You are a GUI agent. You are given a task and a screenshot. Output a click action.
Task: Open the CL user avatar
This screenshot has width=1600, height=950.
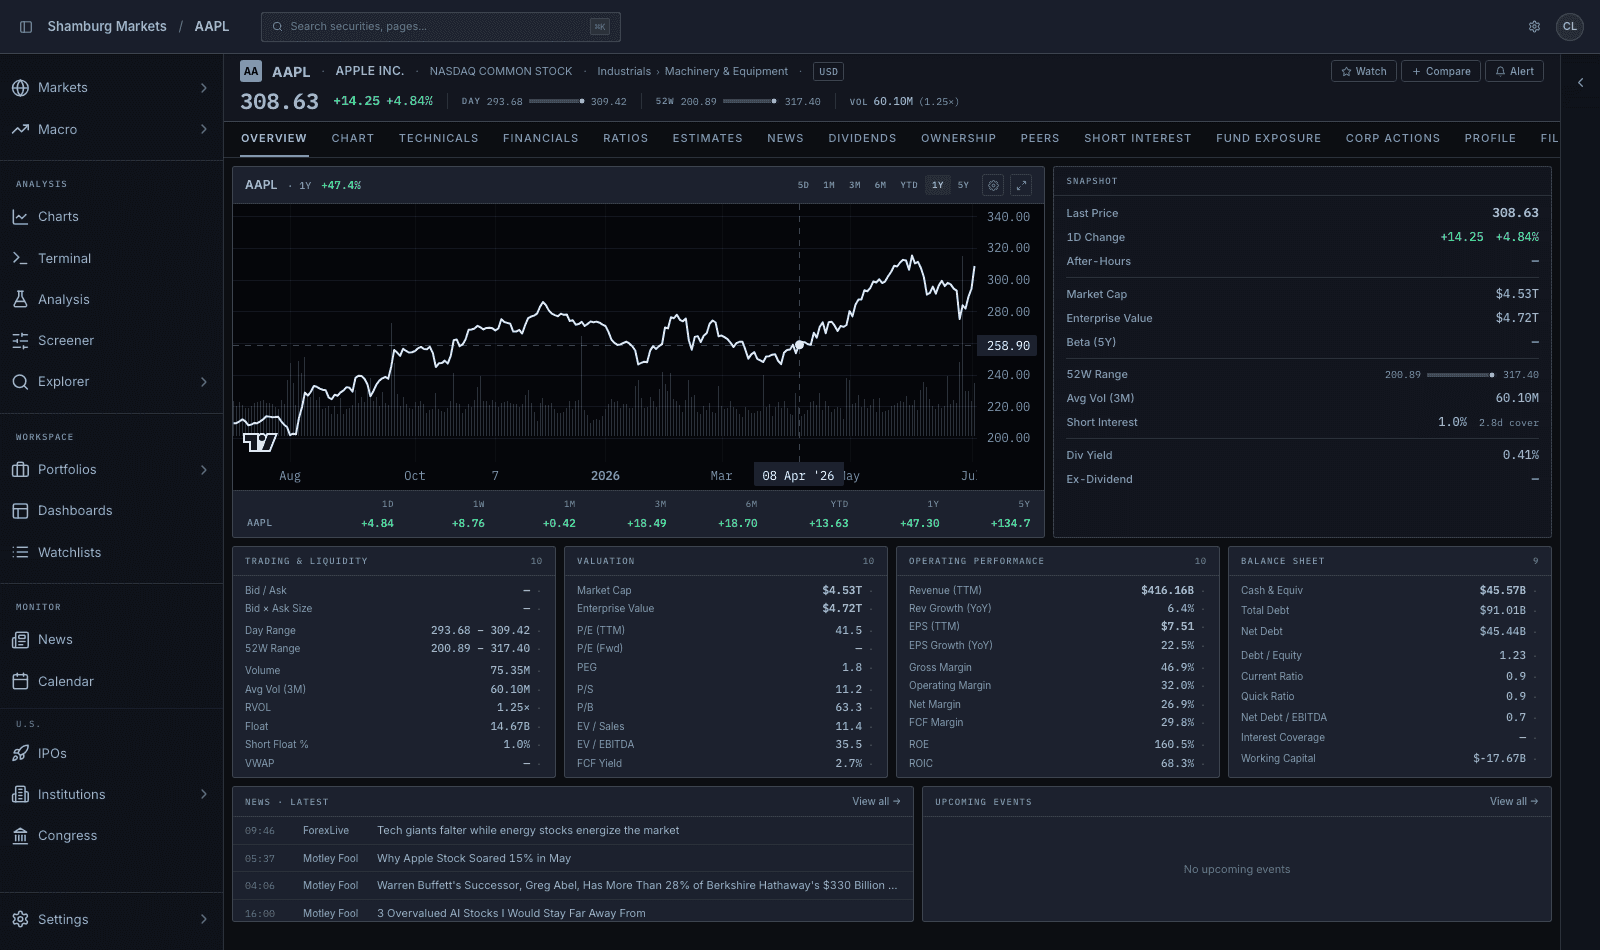1570,27
